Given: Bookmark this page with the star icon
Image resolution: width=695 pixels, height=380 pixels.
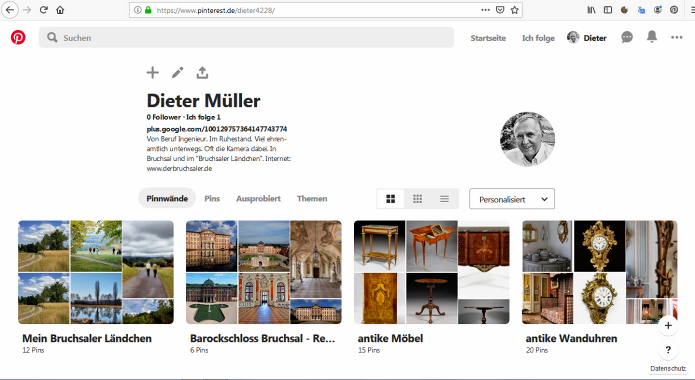Looking at the screenshot, I should click(x=514, y=10).
